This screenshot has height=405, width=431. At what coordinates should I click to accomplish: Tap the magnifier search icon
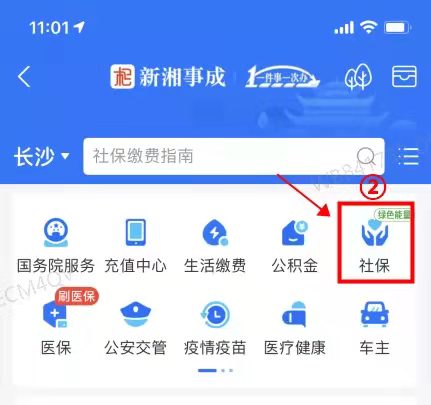coord(366,156)
